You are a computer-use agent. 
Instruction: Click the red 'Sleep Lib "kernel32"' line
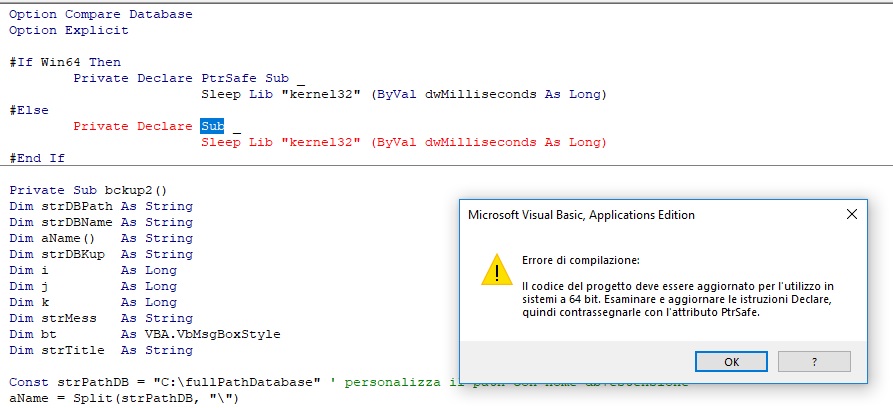pos(404,142)
